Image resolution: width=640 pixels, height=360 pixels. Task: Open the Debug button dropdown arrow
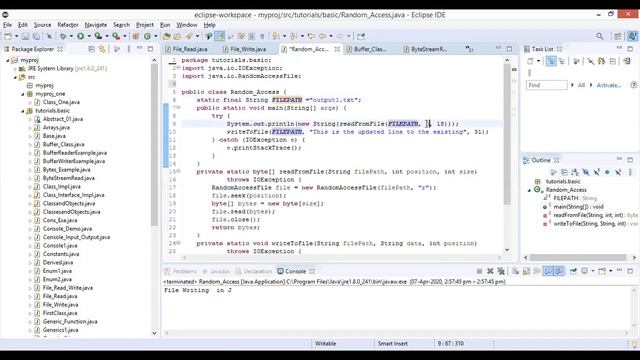(x=71, y=36)
